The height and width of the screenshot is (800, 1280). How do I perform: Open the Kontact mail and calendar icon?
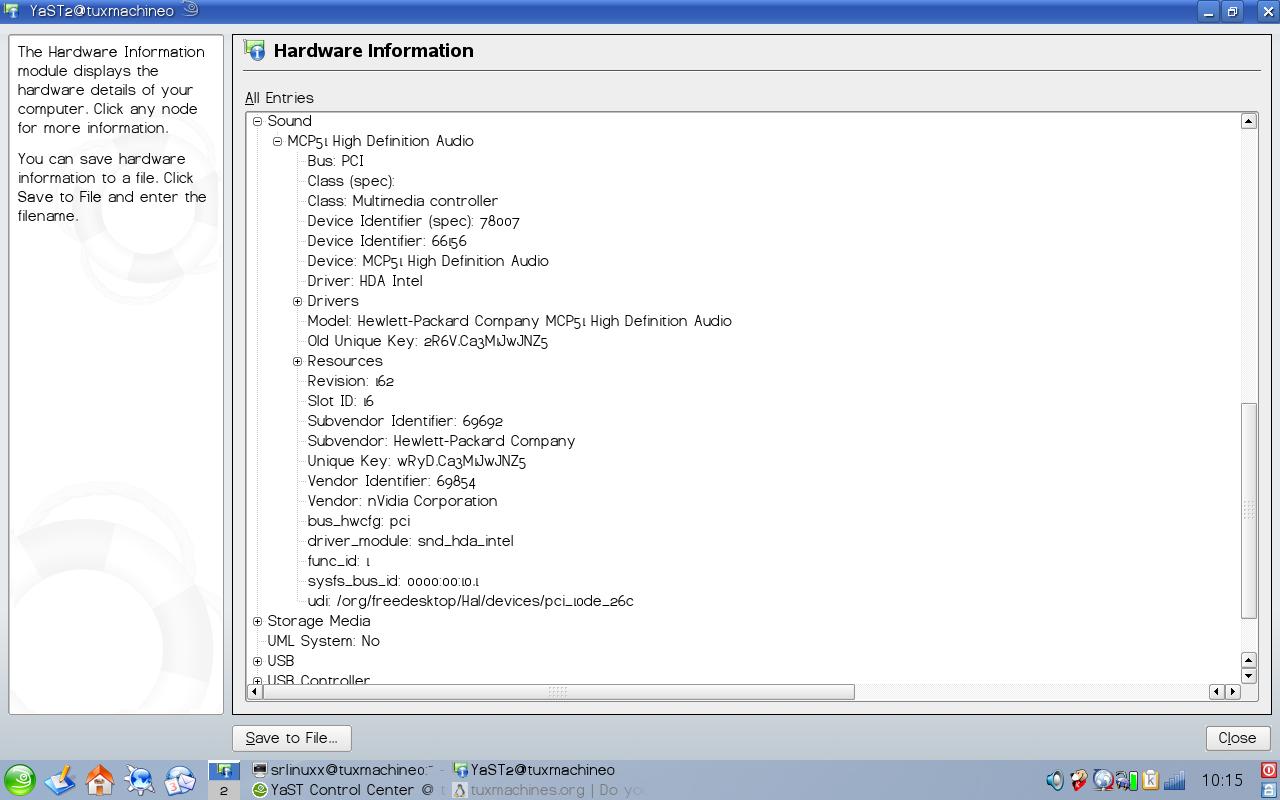[180, 780]
